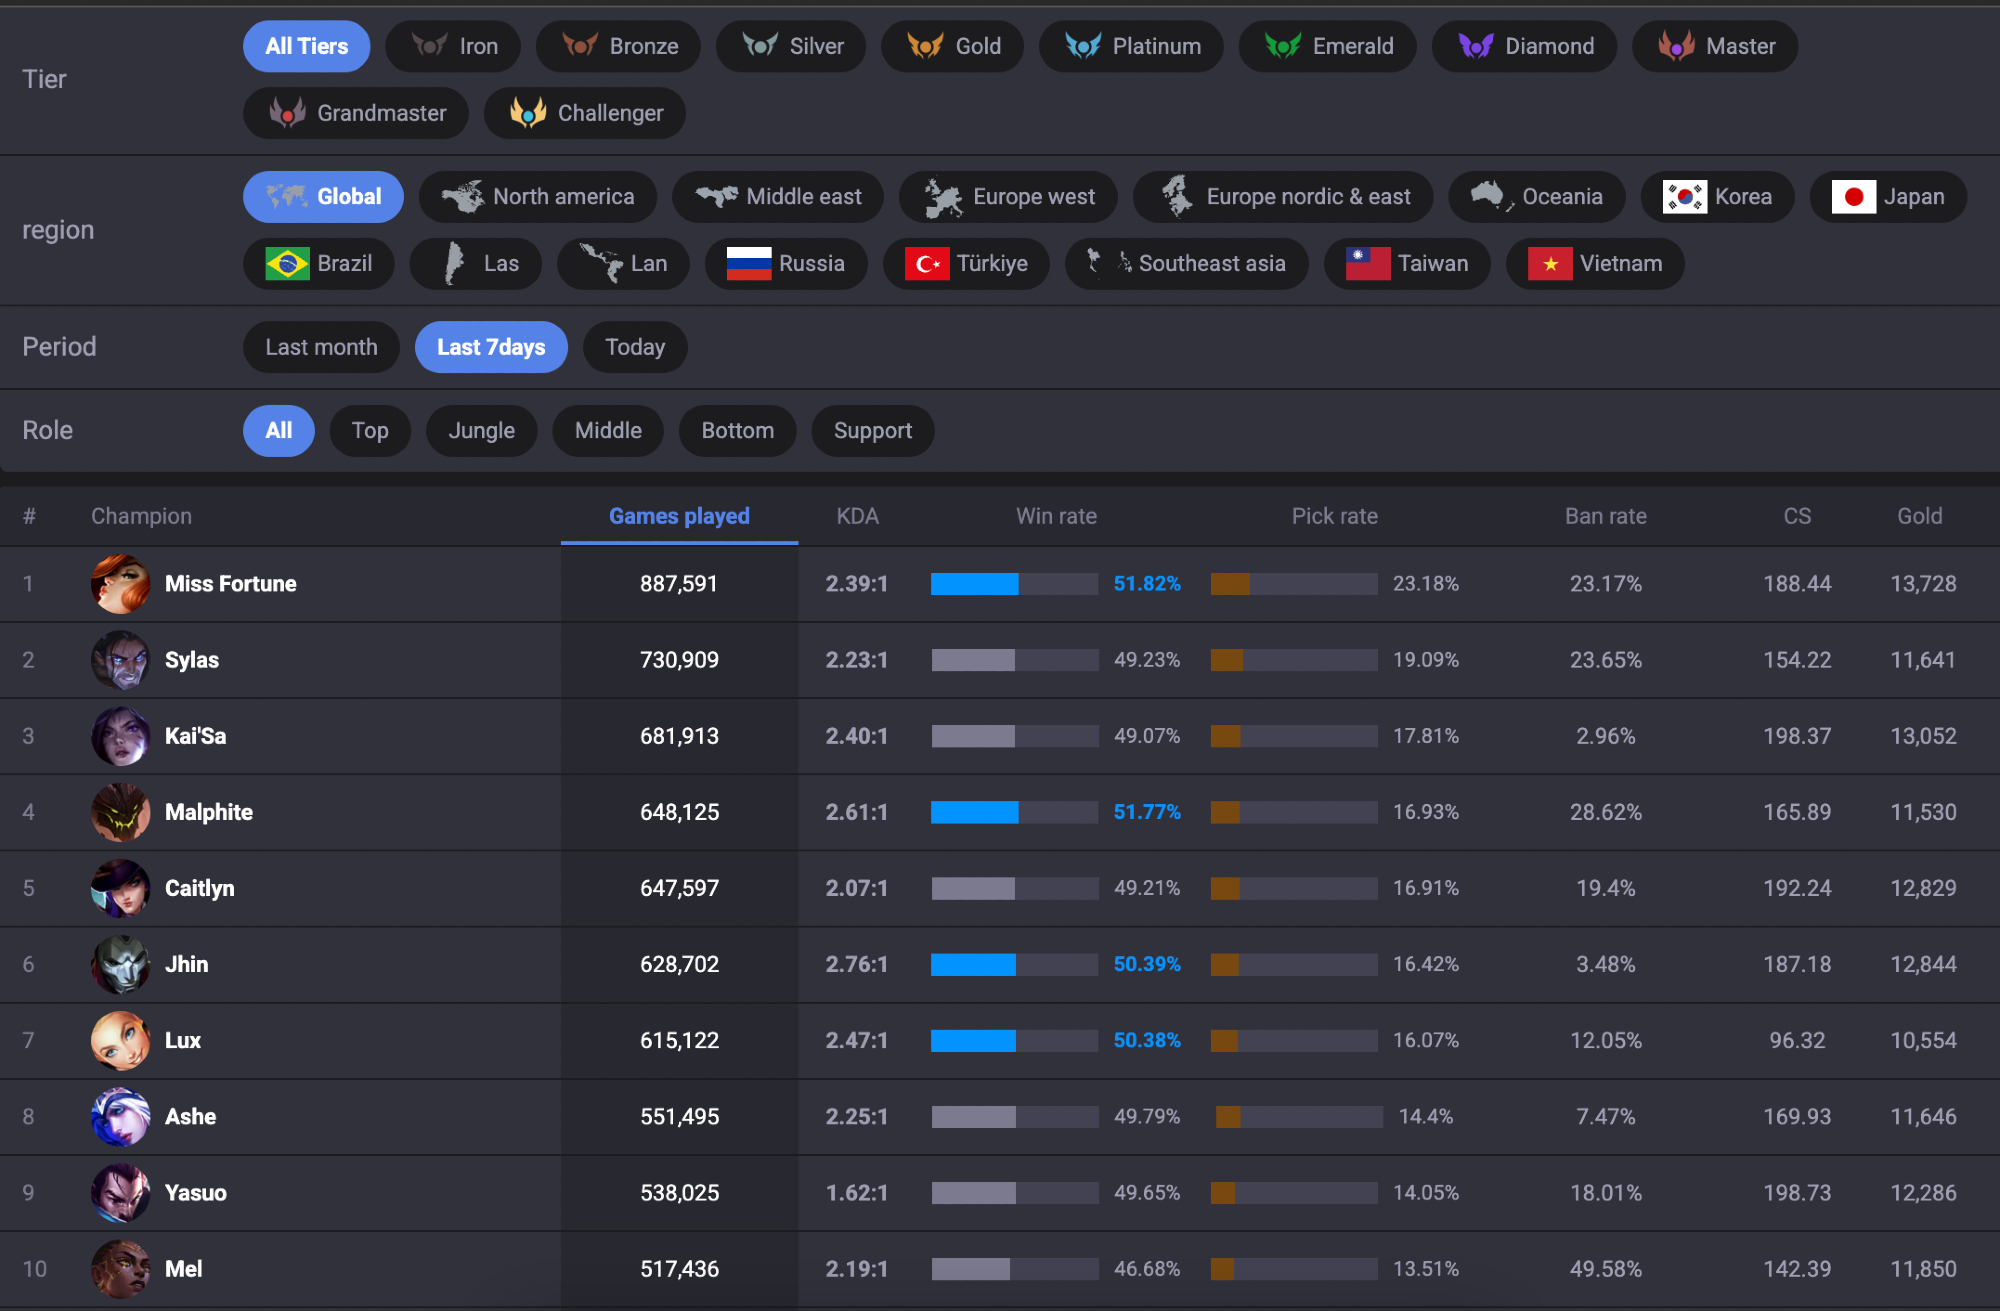Click Miss Fortune's blue win rate bar
This screenshot has height=1311, width=2000.
coord(974,584)
